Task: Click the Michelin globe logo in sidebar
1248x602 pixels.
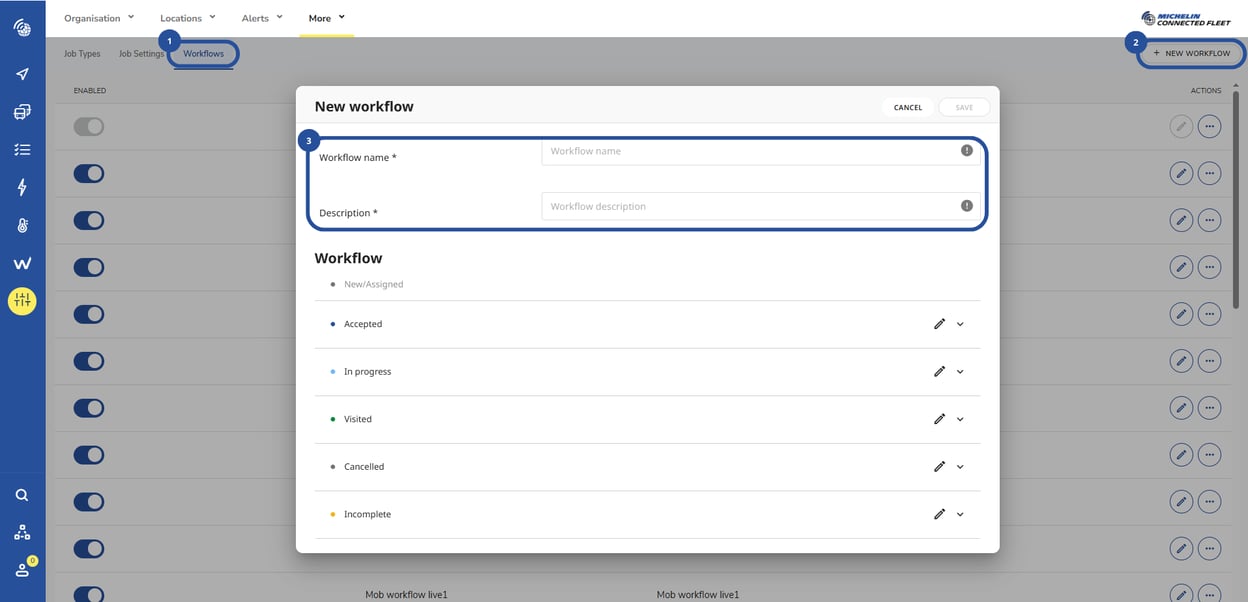Action: tap(22, 27)
